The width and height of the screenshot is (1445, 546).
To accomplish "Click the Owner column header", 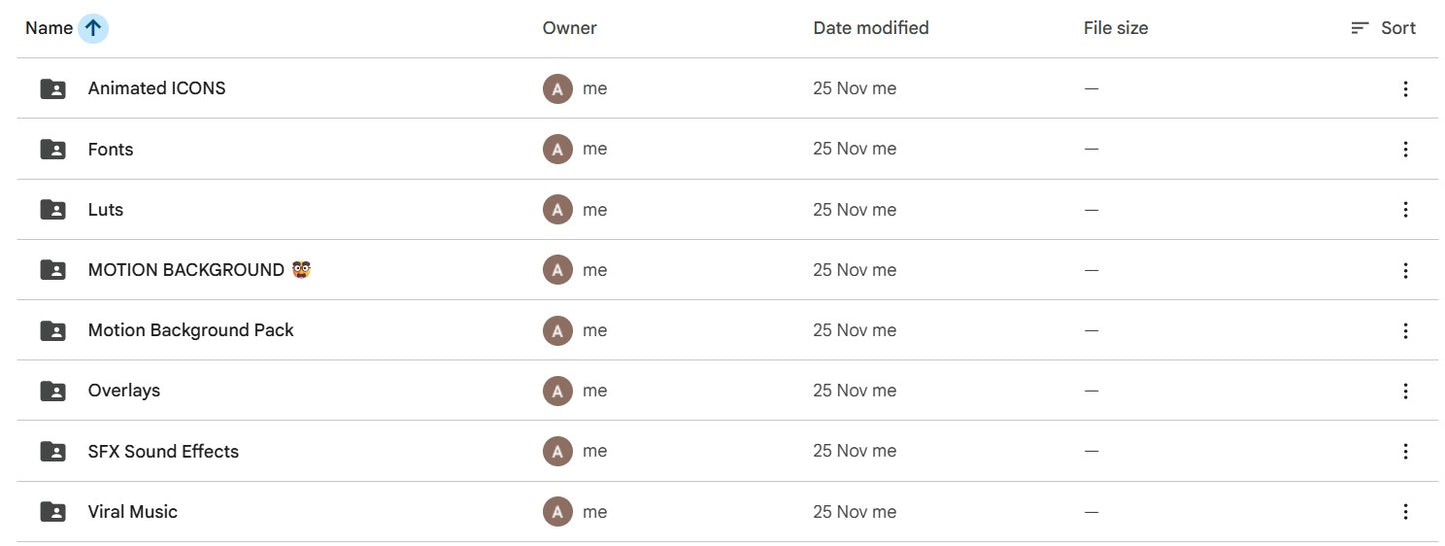I will 569,28.
